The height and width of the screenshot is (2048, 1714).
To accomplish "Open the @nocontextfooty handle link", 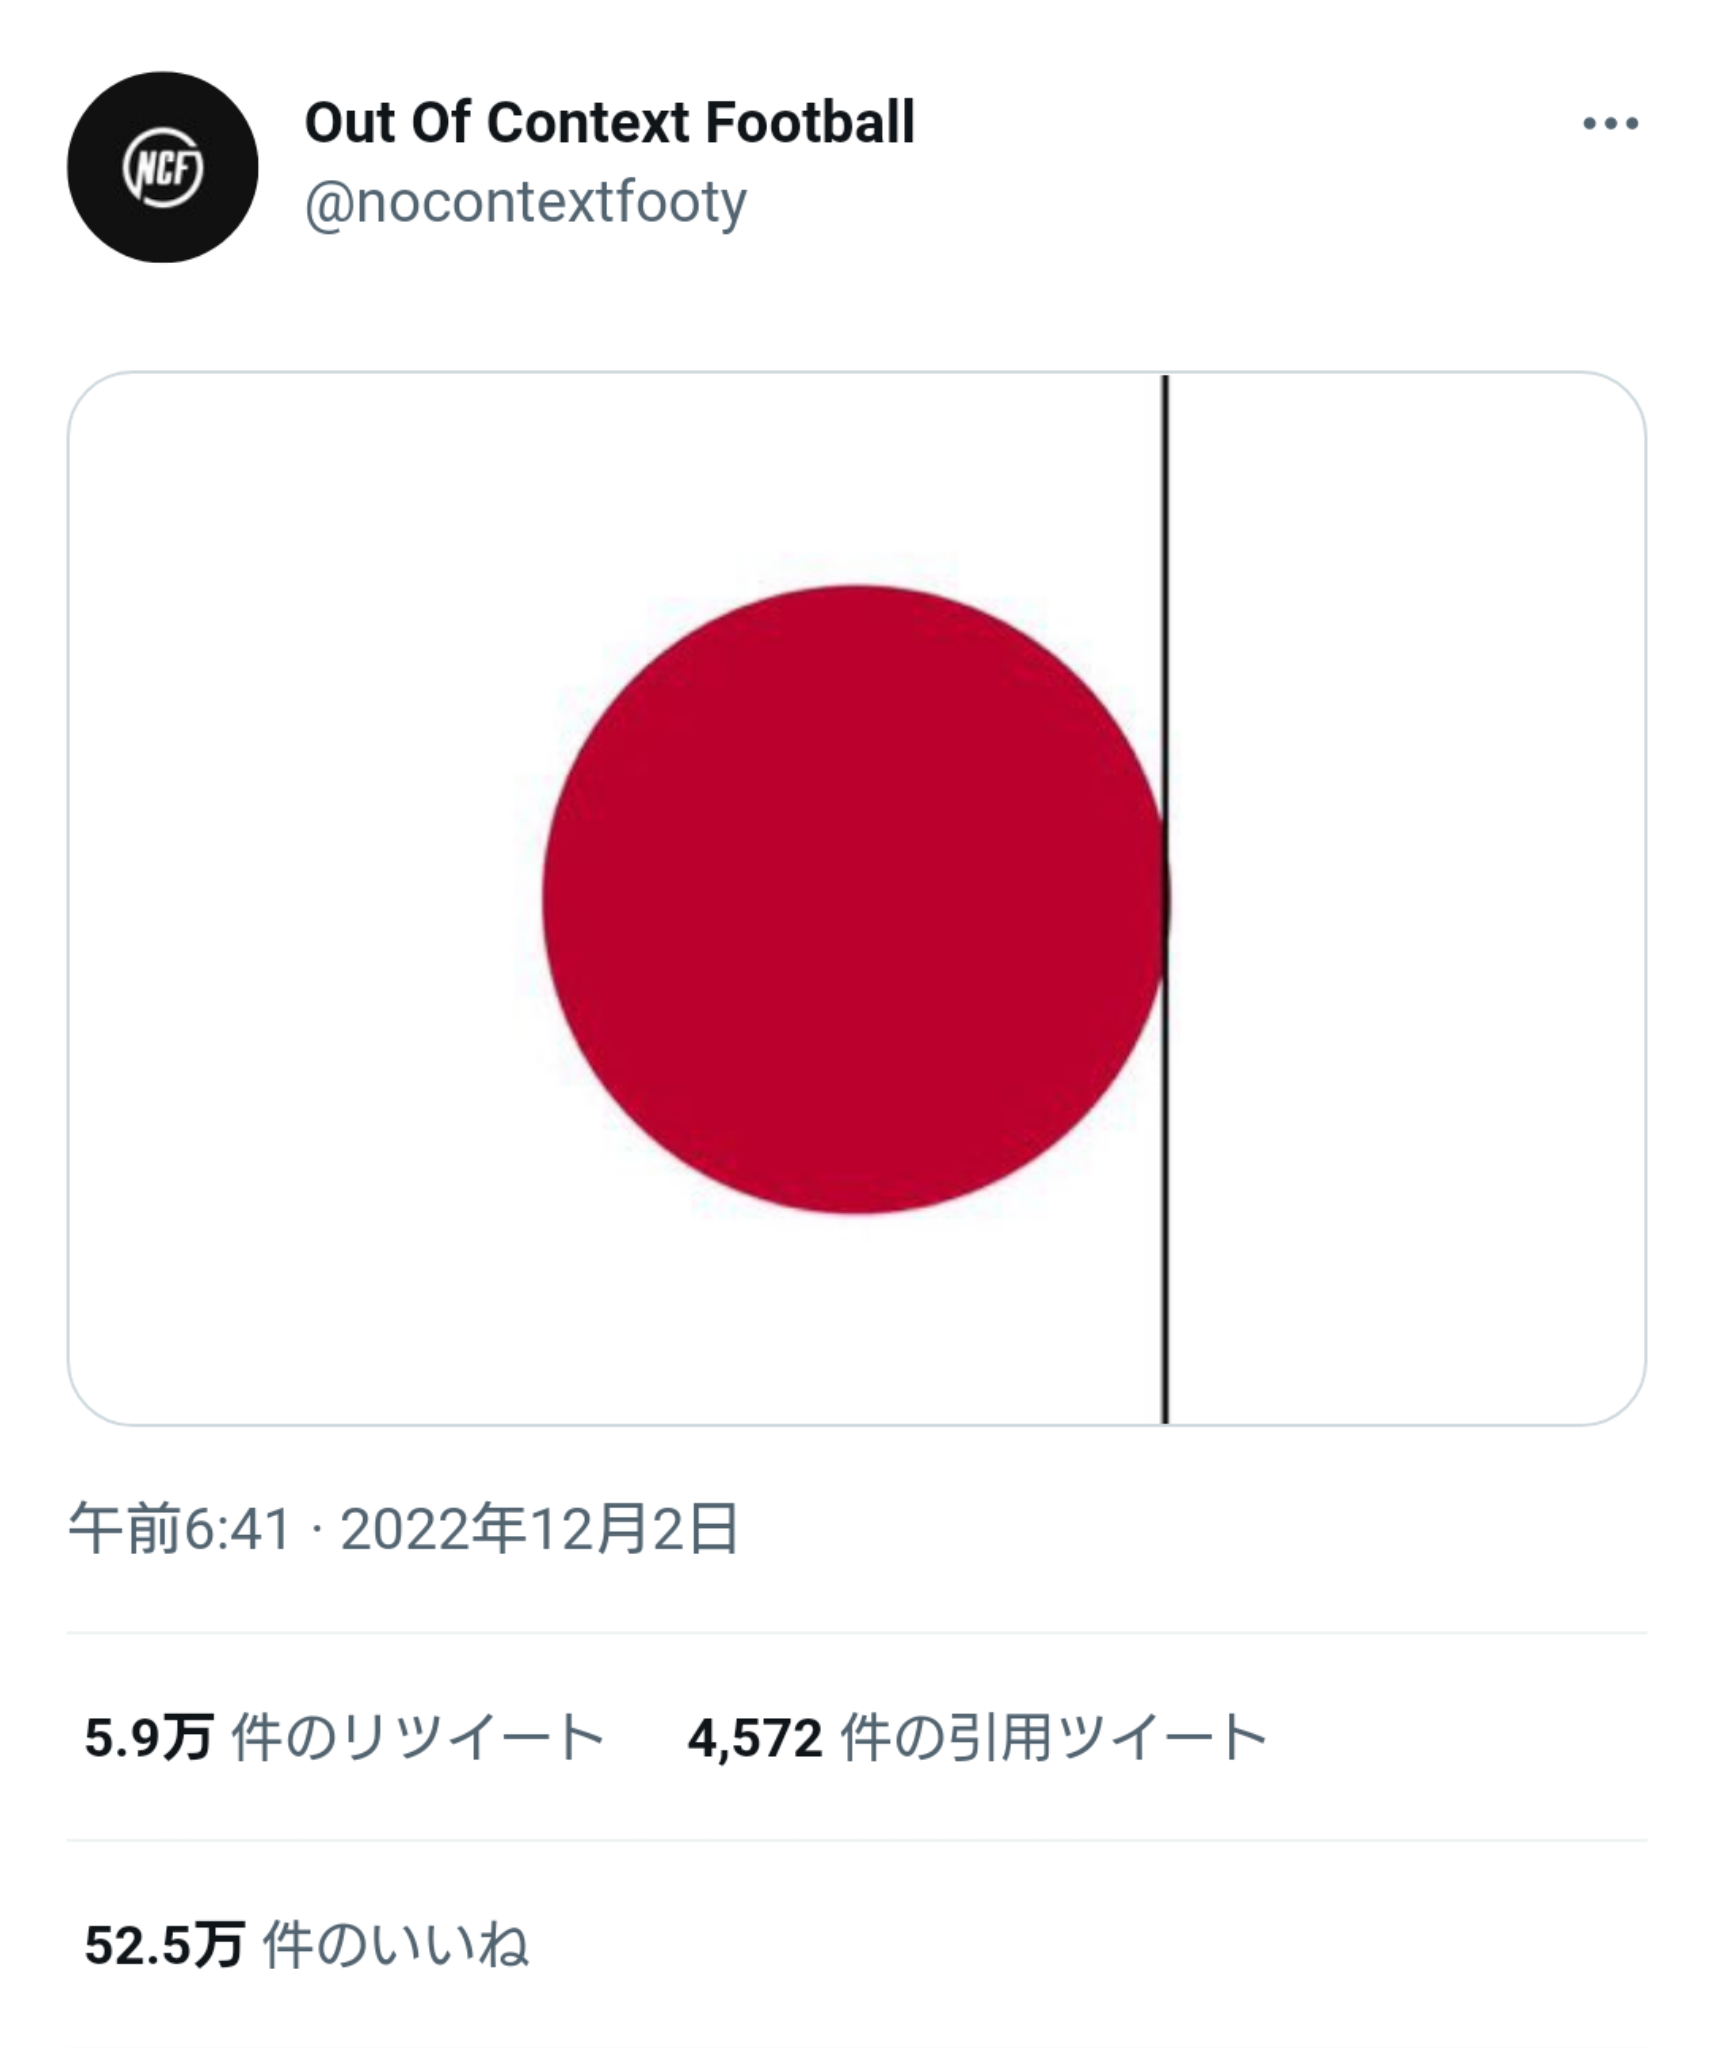I will [525, 203].
